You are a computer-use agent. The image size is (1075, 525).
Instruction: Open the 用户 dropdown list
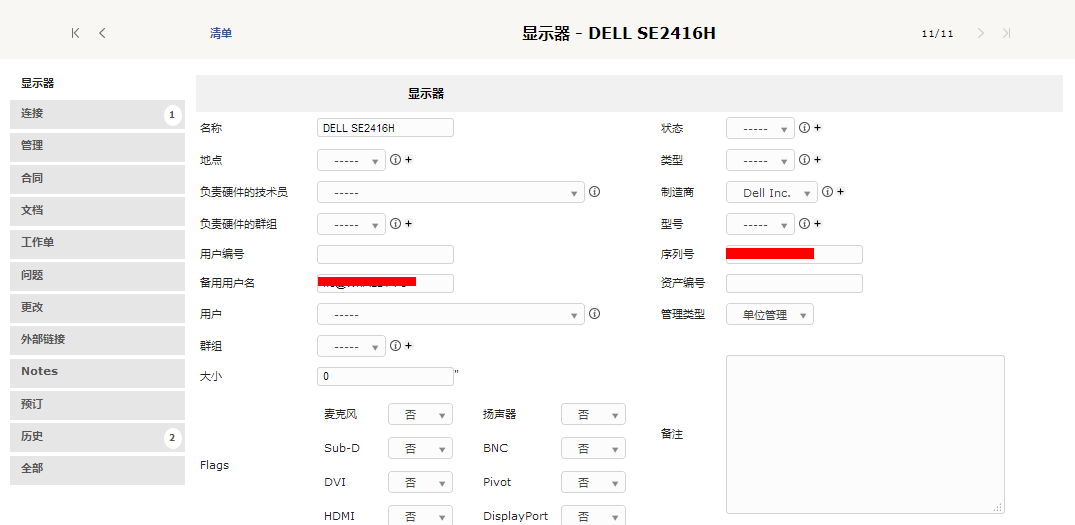point(450,314)
